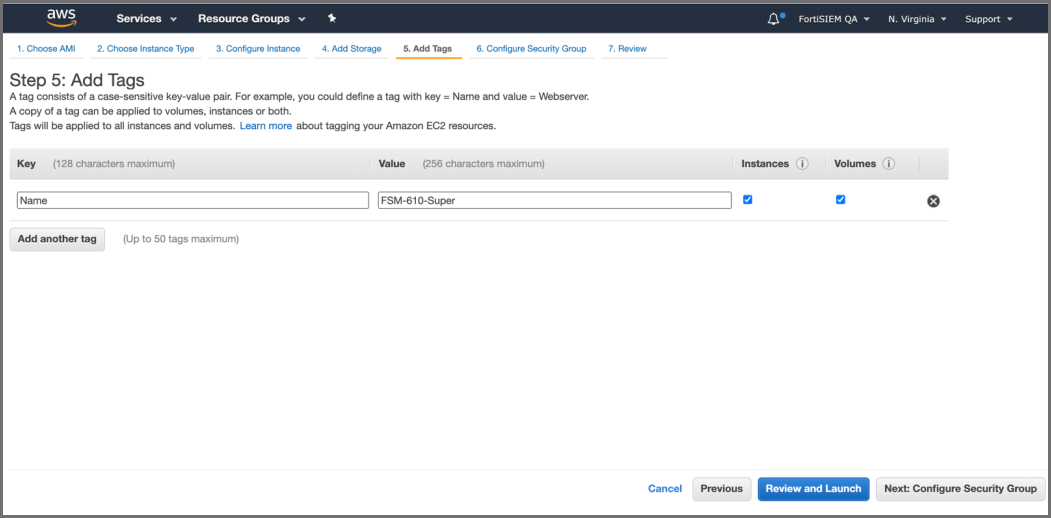Switch to Configure Security Group tab
This screenshot has height=518, width=1051.
531,48
